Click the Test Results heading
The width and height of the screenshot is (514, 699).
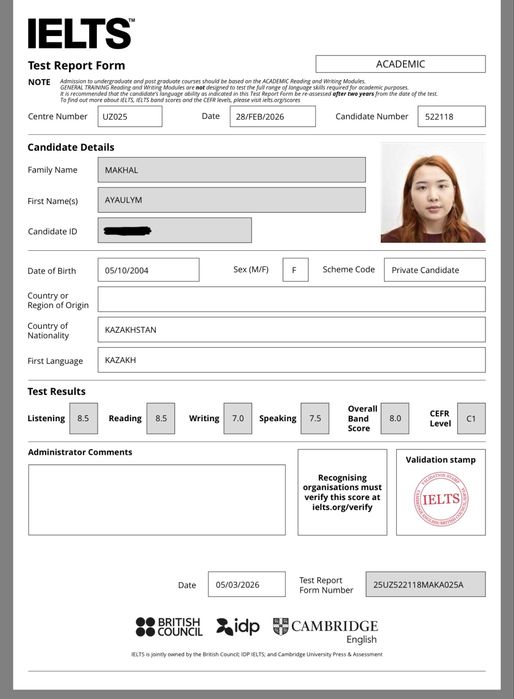point(57,391)
